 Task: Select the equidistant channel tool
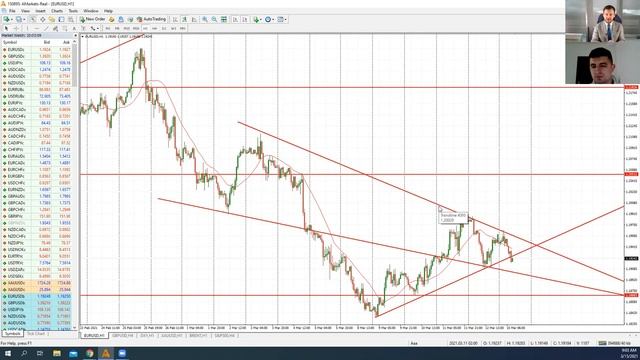(55, 29)
